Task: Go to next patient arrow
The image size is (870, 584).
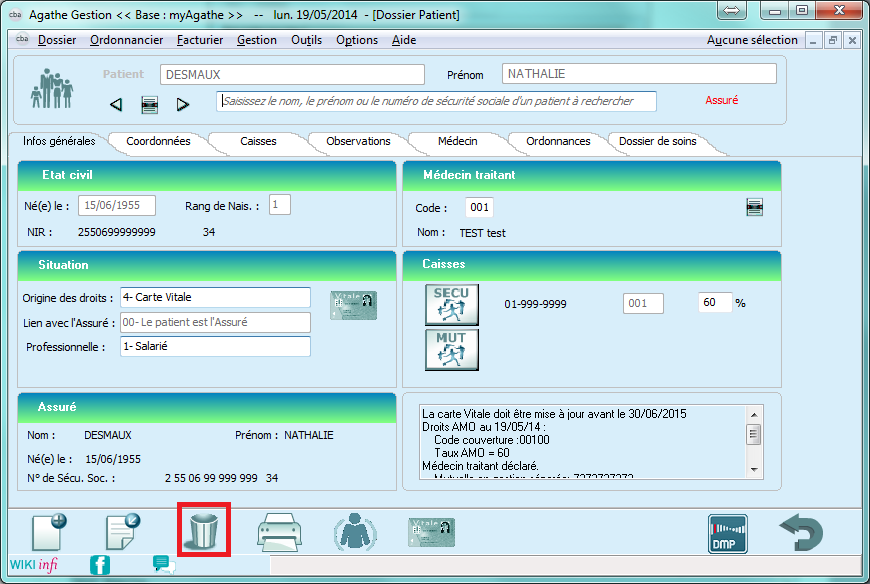Action: pyautogui.click(x=183, y=104)
